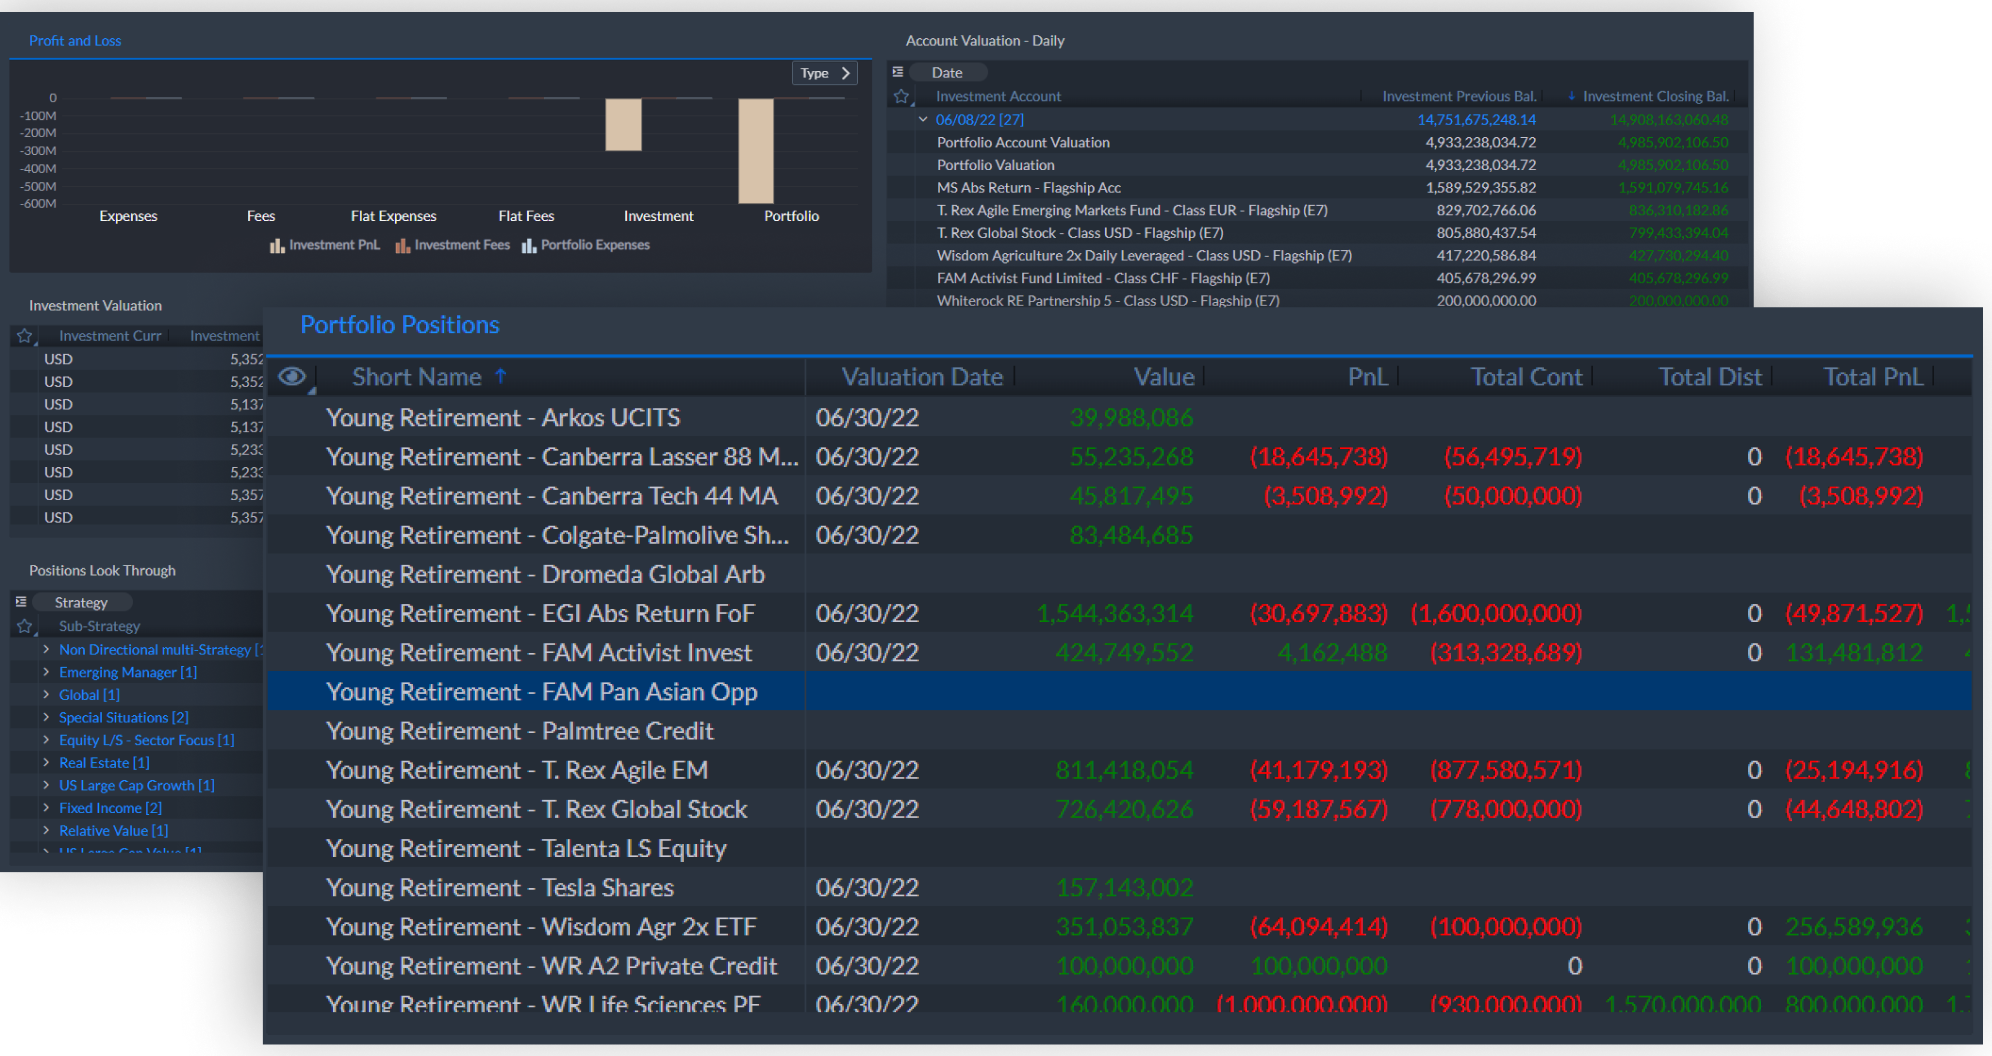
Task: Sort by Total Dist column header
Action: tap(1710, 377)
